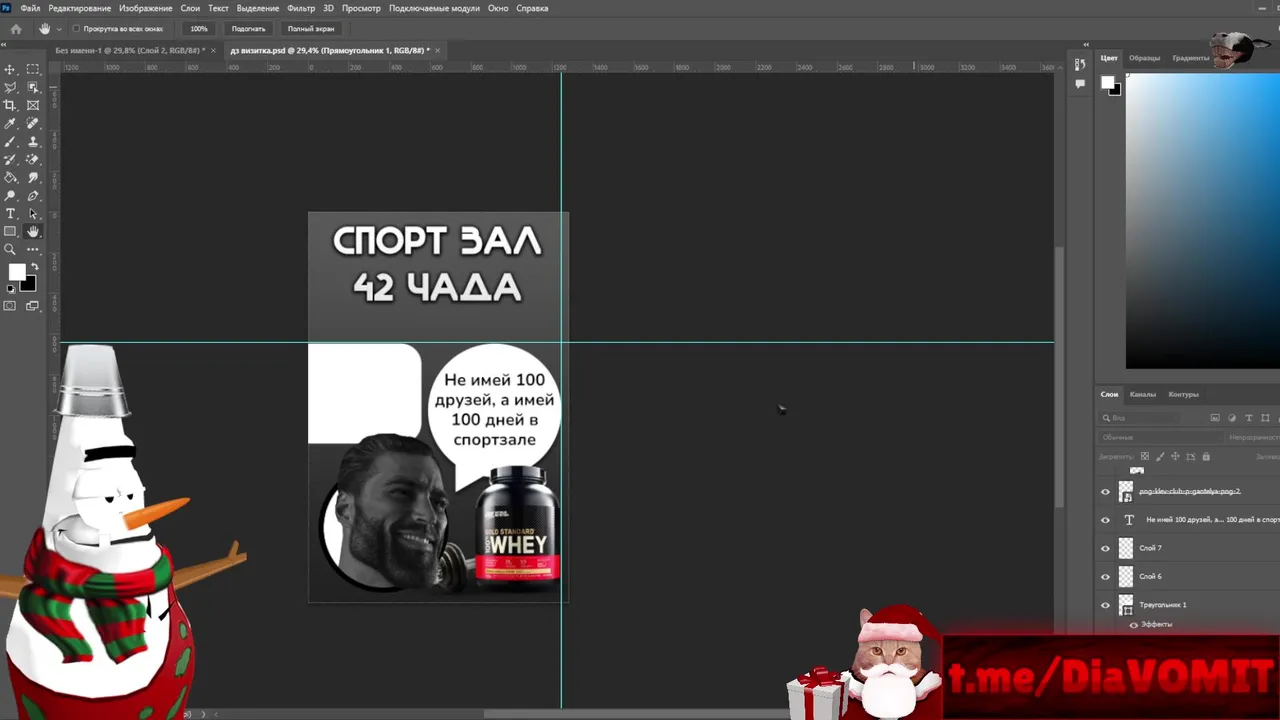Viewport: 1280px width, 720px height.
Task: Switch to the Образцы panel tab
Action: (1145, 58)
